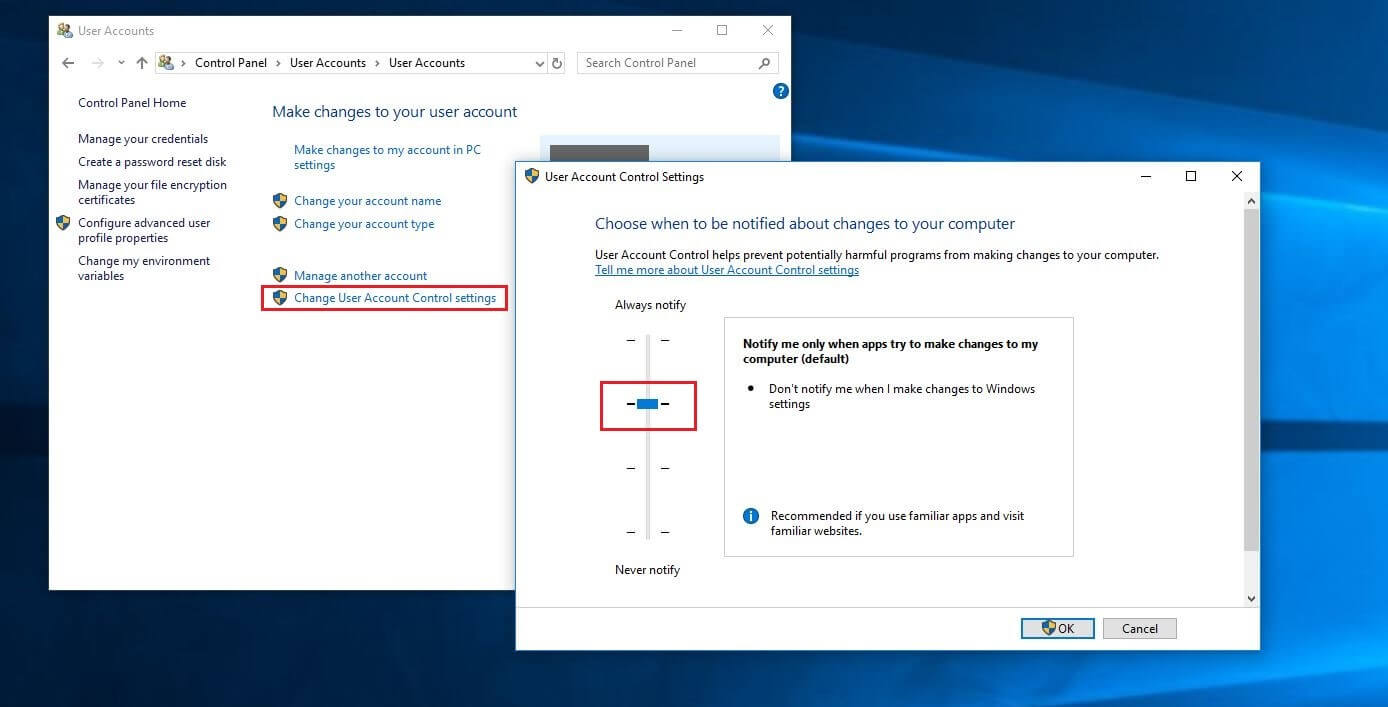This screenshot has height=707, width=1388.
Task: Expand the address bar history dropdown
Action: click(x=539, y=63)
